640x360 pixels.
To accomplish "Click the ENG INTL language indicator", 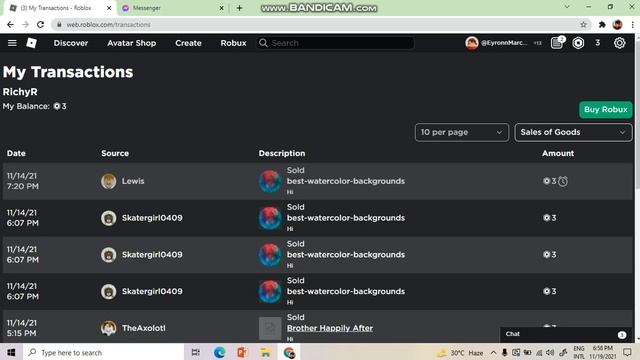I will coord(579,352).
